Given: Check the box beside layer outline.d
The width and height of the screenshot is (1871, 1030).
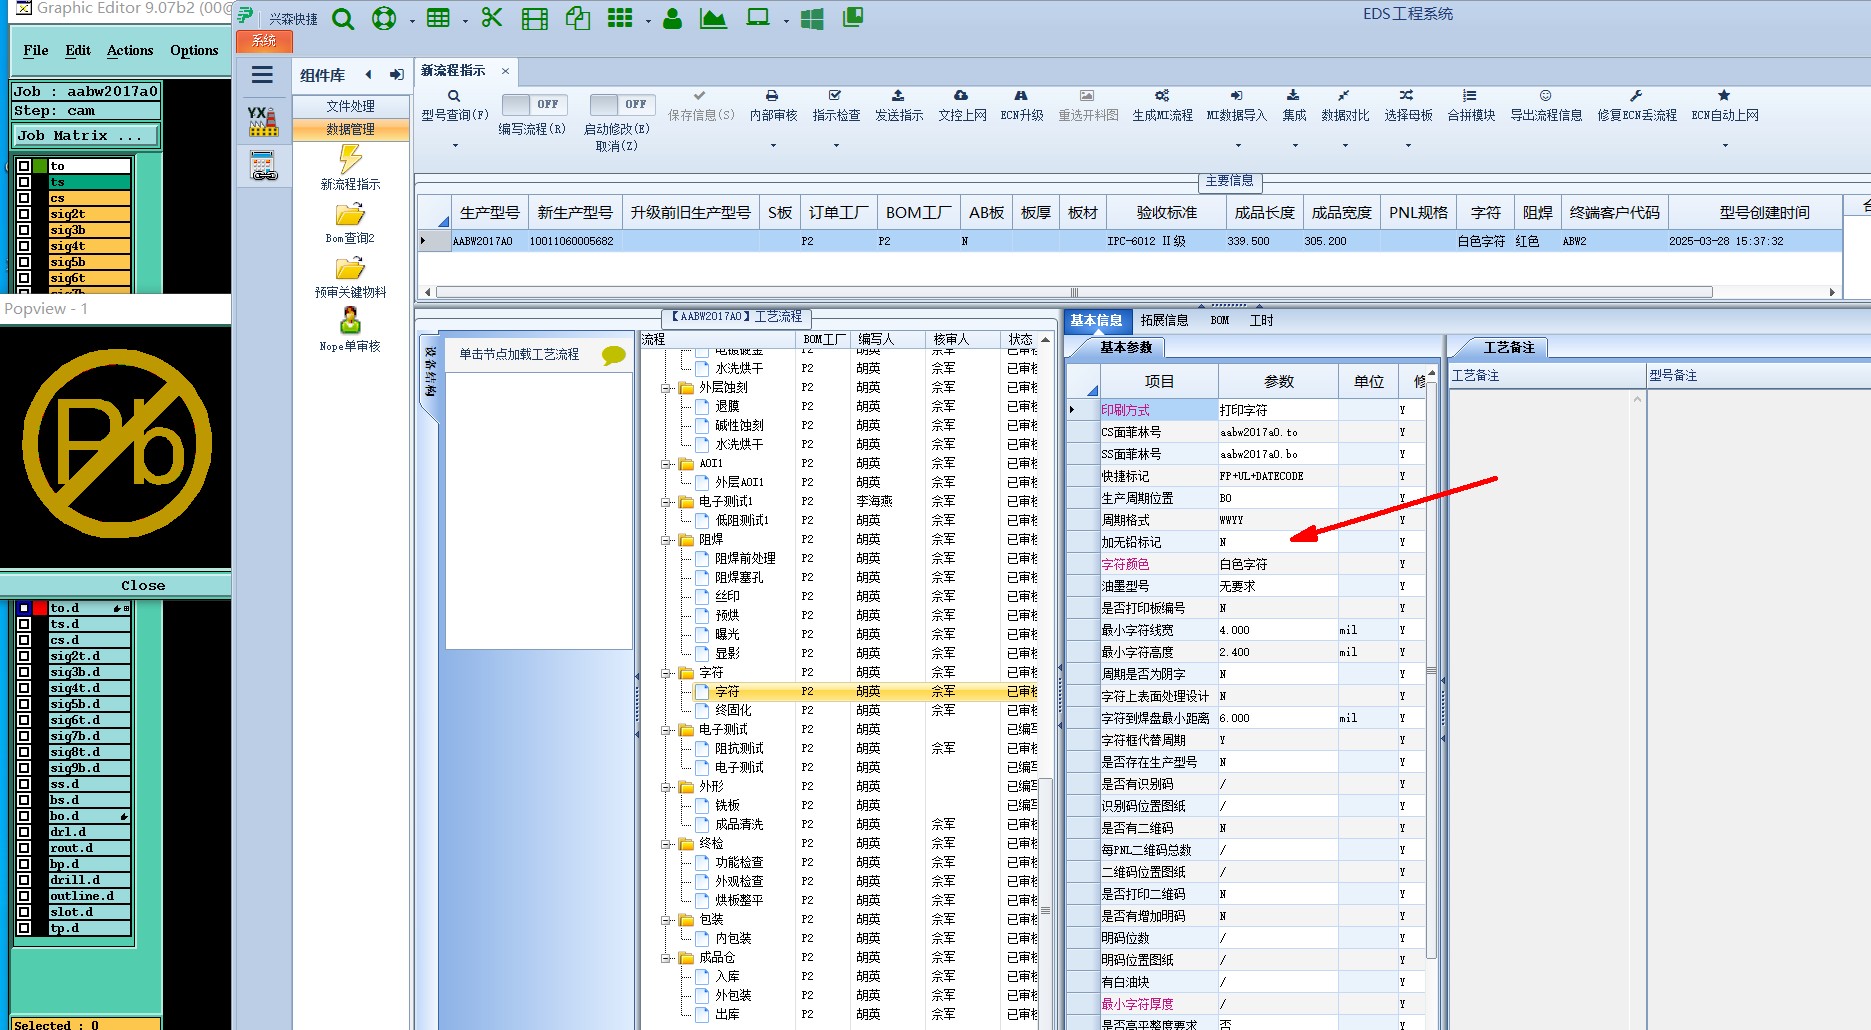Looking at the screenshot, I should pyautogui.click(x=23, y=896).
